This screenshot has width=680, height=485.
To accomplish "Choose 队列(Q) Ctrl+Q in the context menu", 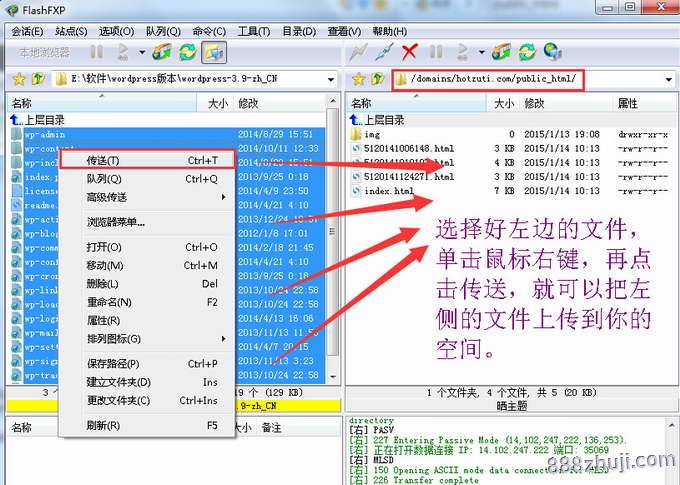I will point(147,179).
